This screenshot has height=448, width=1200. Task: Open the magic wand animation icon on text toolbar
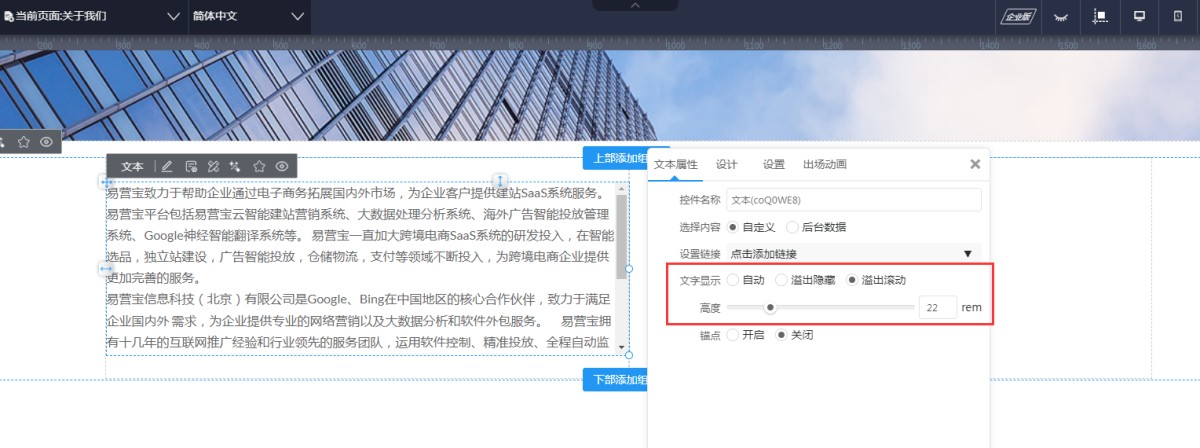tap(236, 166)
